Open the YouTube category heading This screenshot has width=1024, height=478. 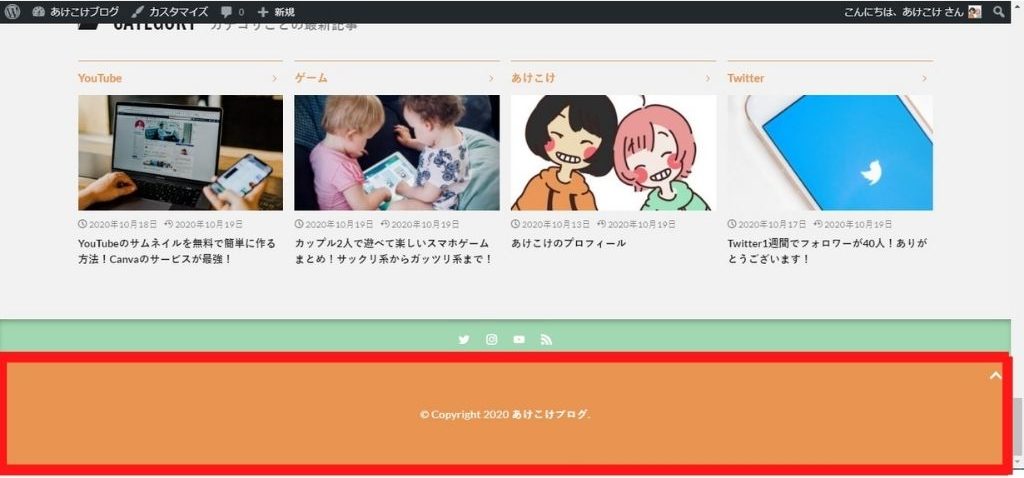[100, 78]
